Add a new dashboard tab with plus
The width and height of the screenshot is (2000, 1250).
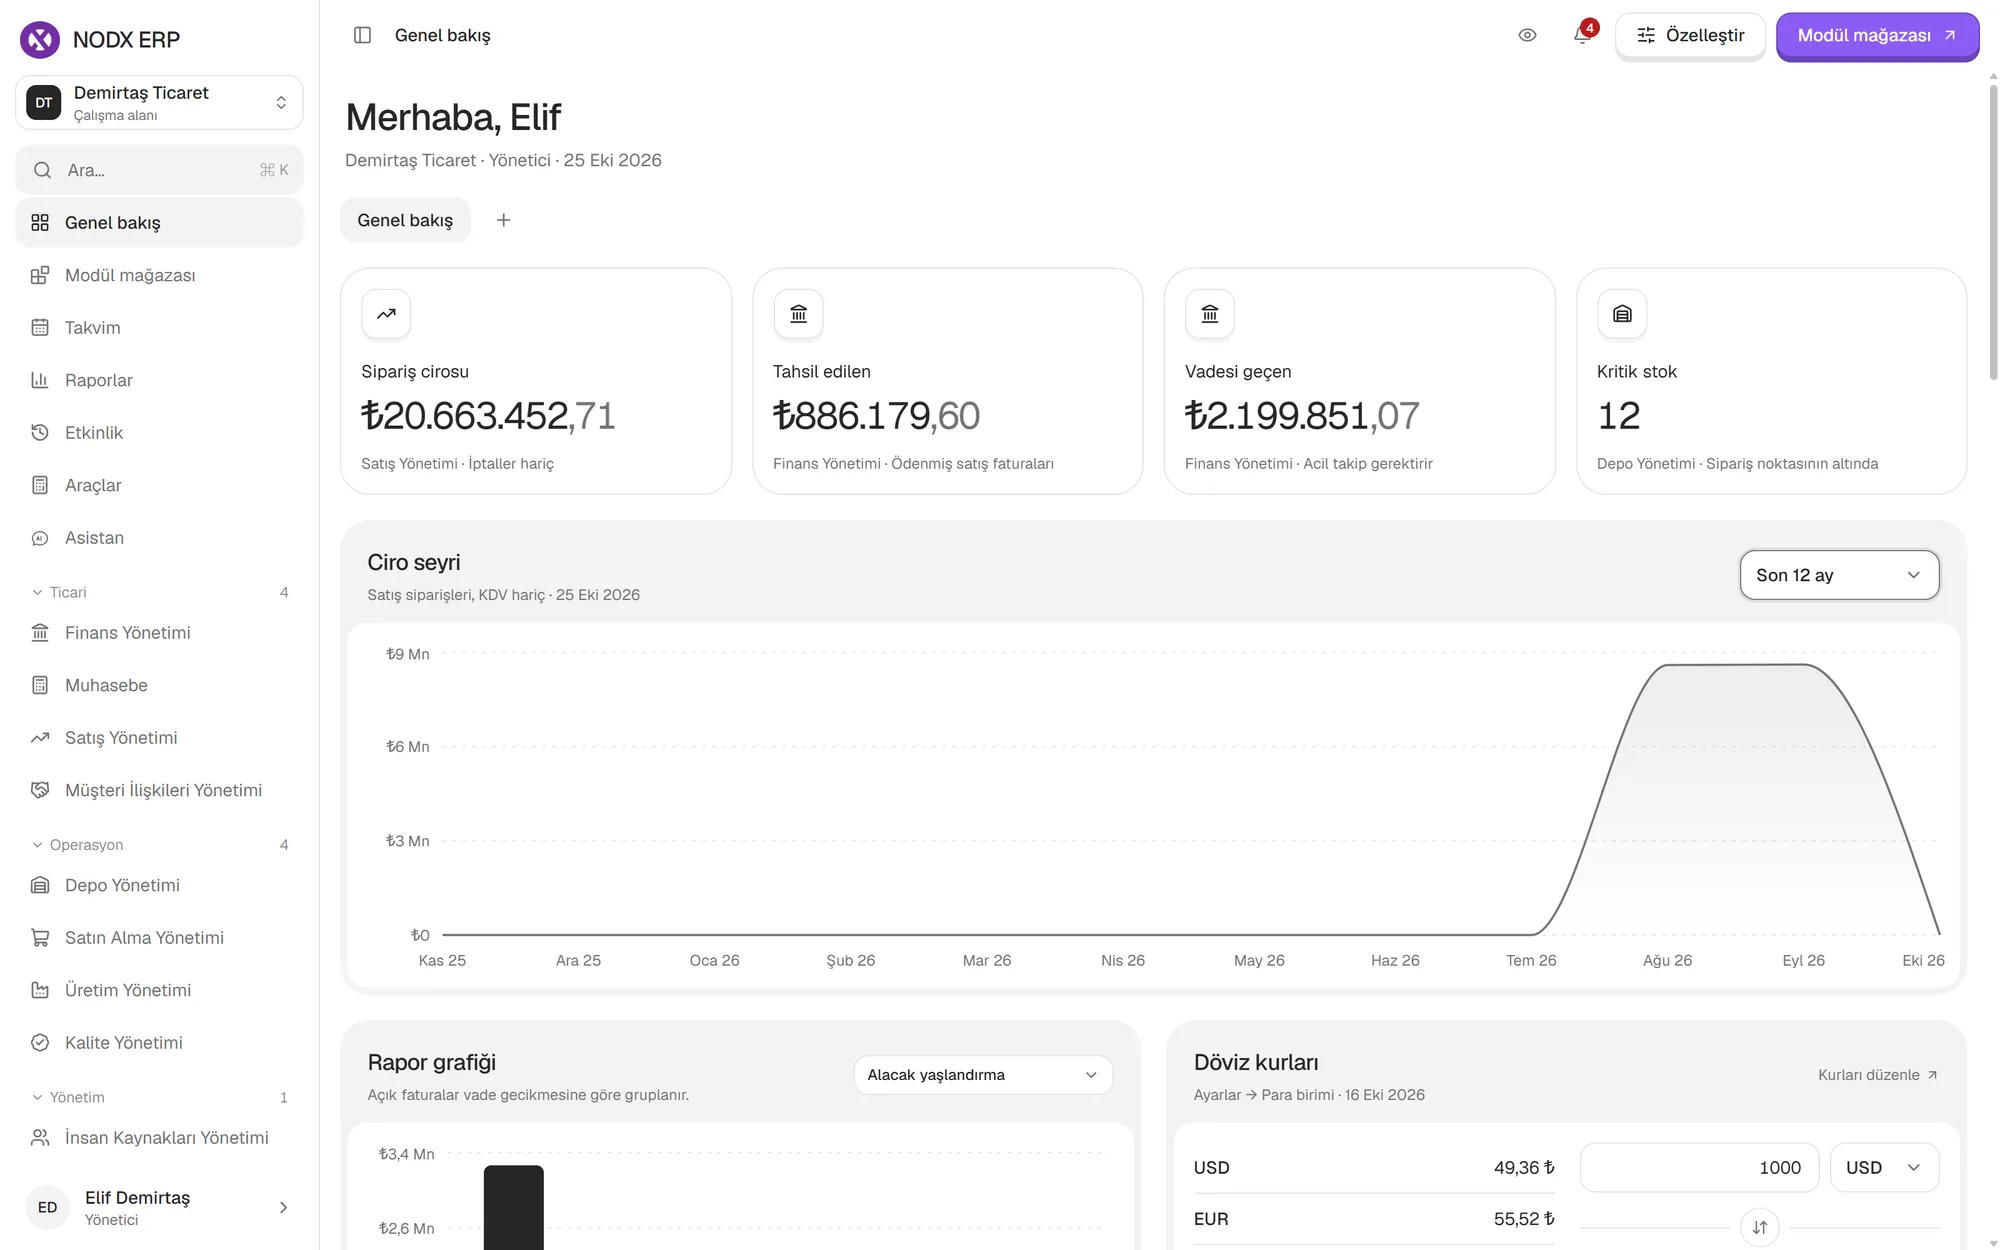click(x=504, y=220)
